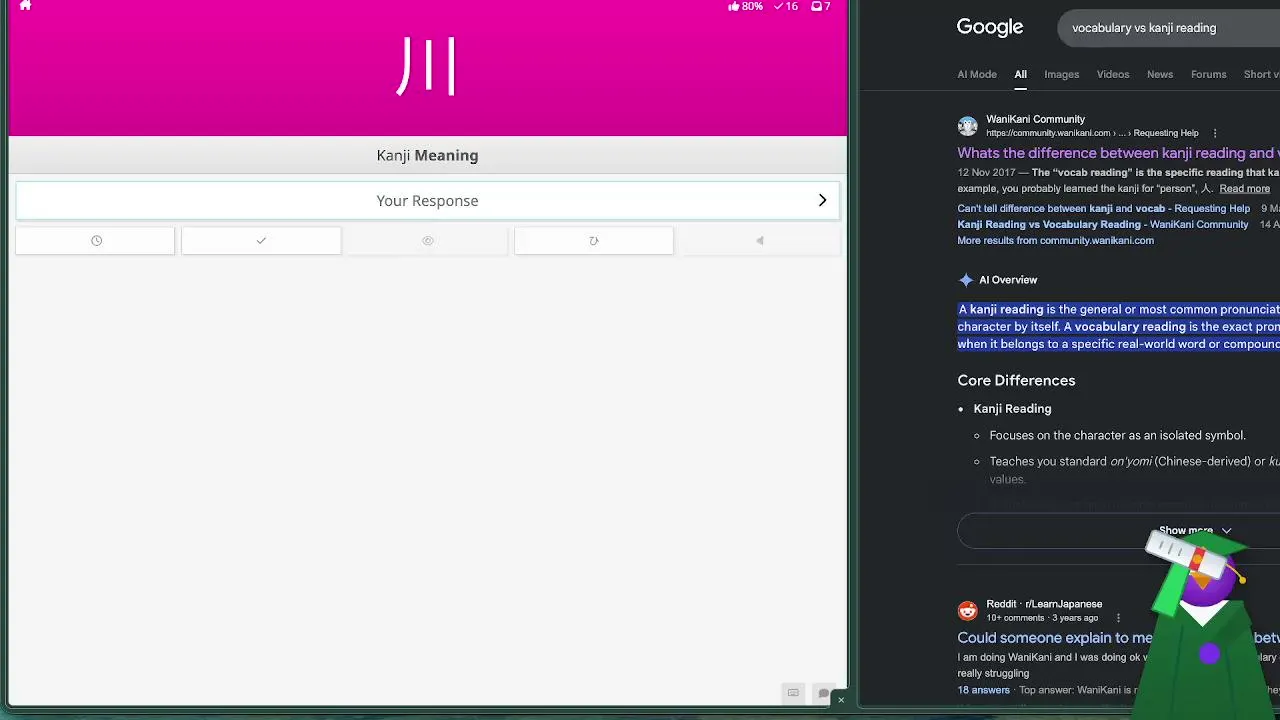View the 16 completed checkmark counter

[x=786, y=6]
